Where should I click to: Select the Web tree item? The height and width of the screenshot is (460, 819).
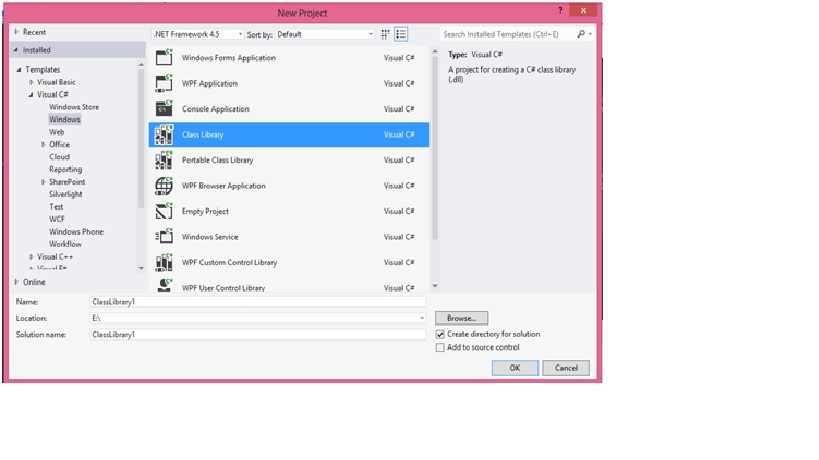coord(56,132)
